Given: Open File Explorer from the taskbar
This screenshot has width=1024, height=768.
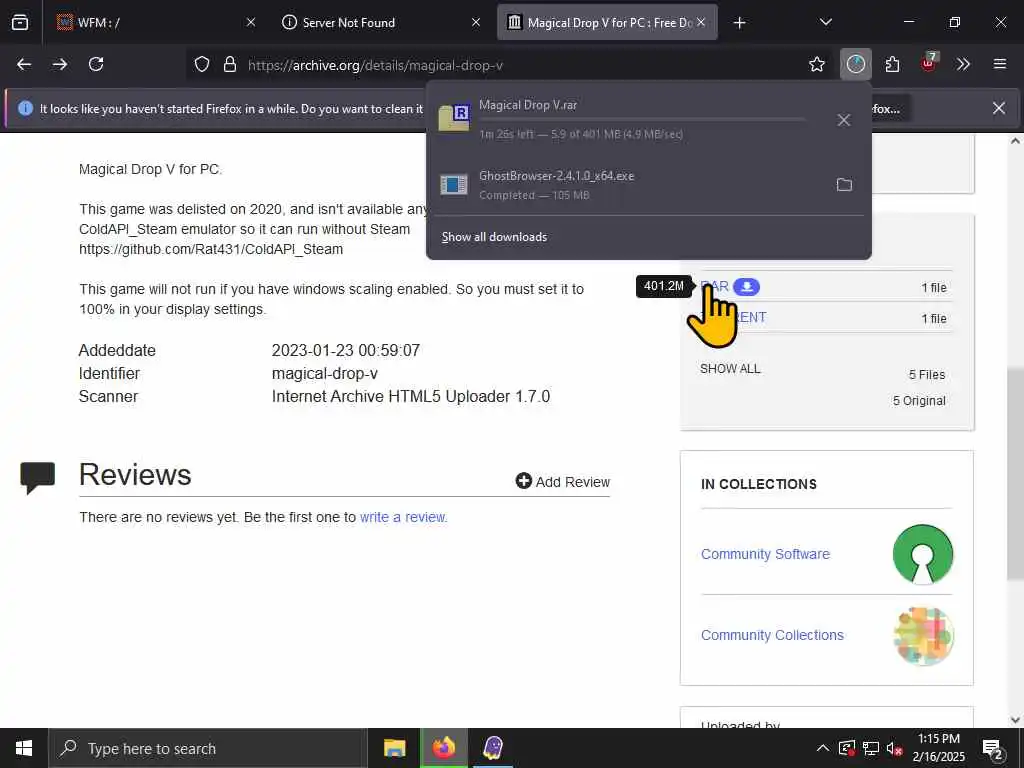Looking at the screenshot, I should pyautogui.click(x=394, y=748).
